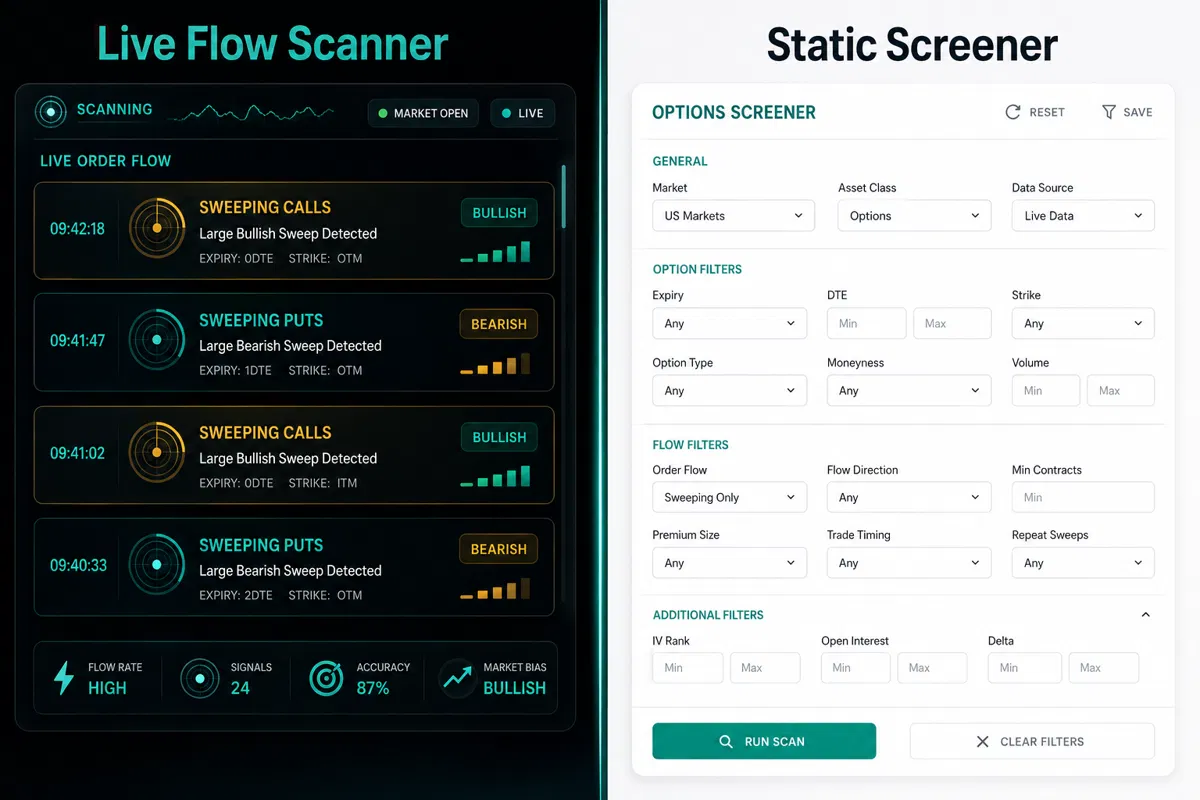Image resolution: width=1200 pixels, height=800 pixels.
Task: Click the 09:41:02 timestamp
Action: click(x=77, y=453)
